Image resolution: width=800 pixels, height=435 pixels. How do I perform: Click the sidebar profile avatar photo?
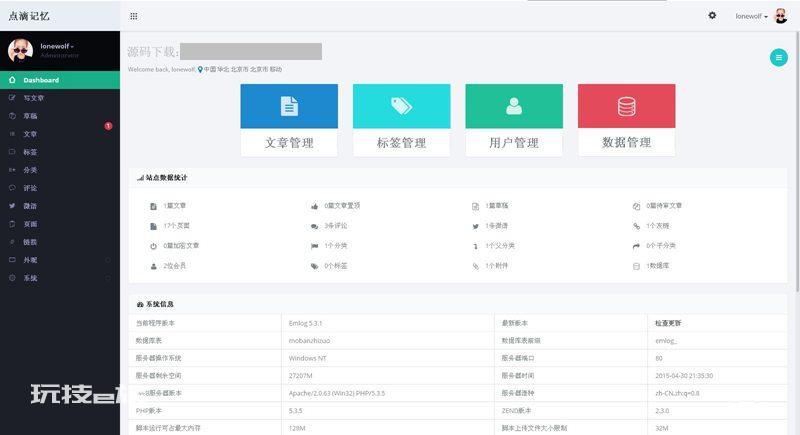20,50
